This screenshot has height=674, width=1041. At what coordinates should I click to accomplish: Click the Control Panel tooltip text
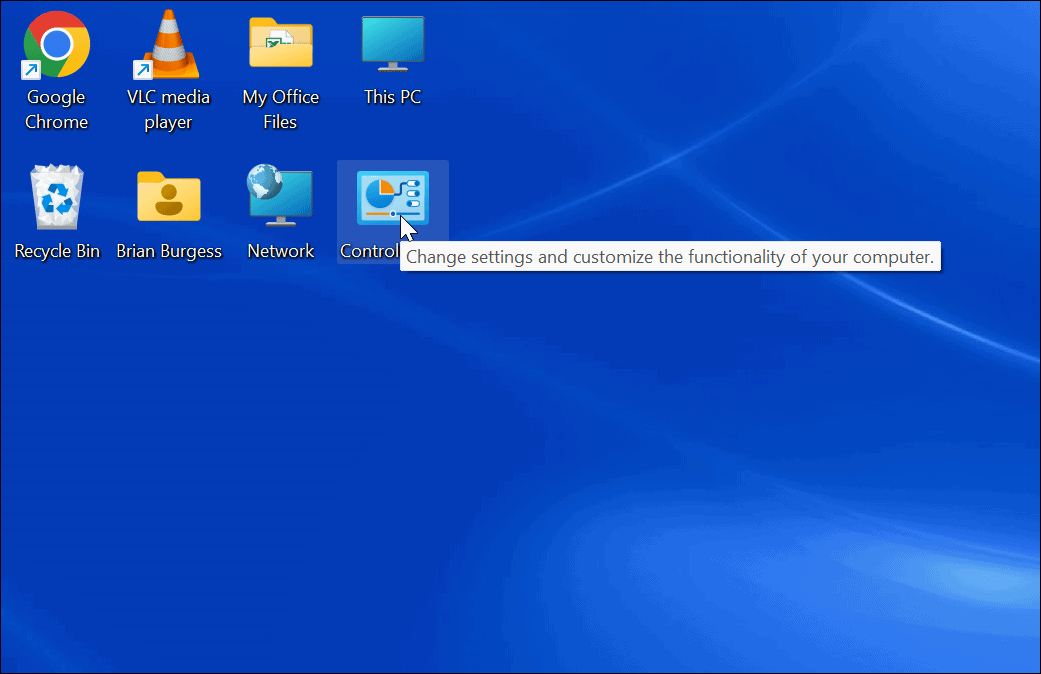[x=670, y=256]
